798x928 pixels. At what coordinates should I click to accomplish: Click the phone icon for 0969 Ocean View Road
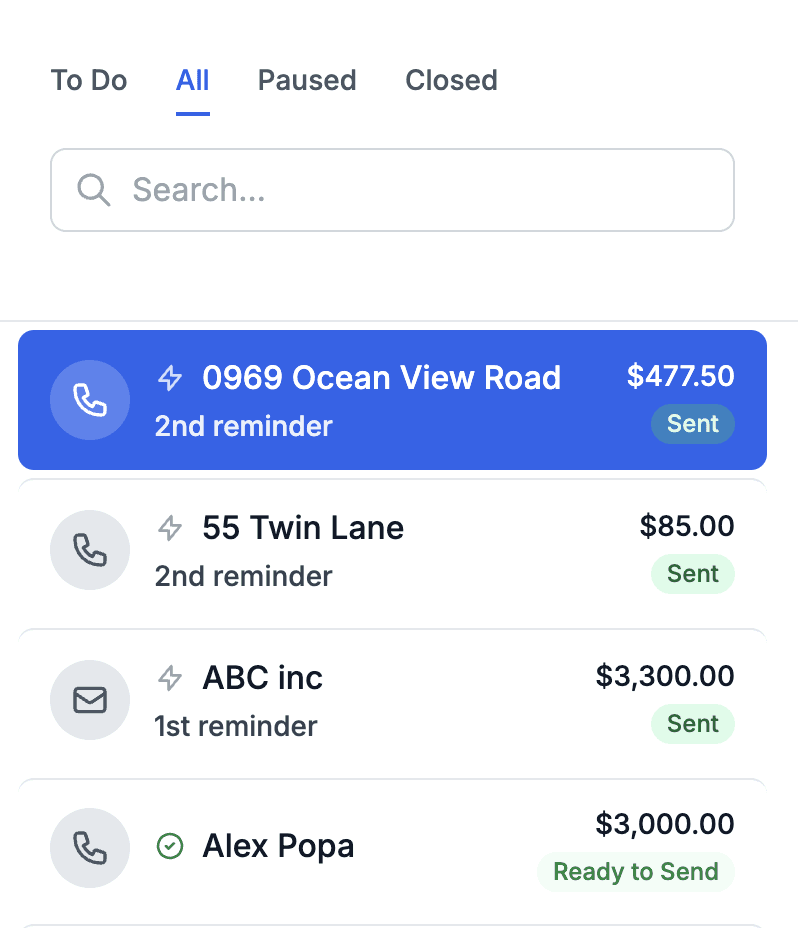pos(90,400)
